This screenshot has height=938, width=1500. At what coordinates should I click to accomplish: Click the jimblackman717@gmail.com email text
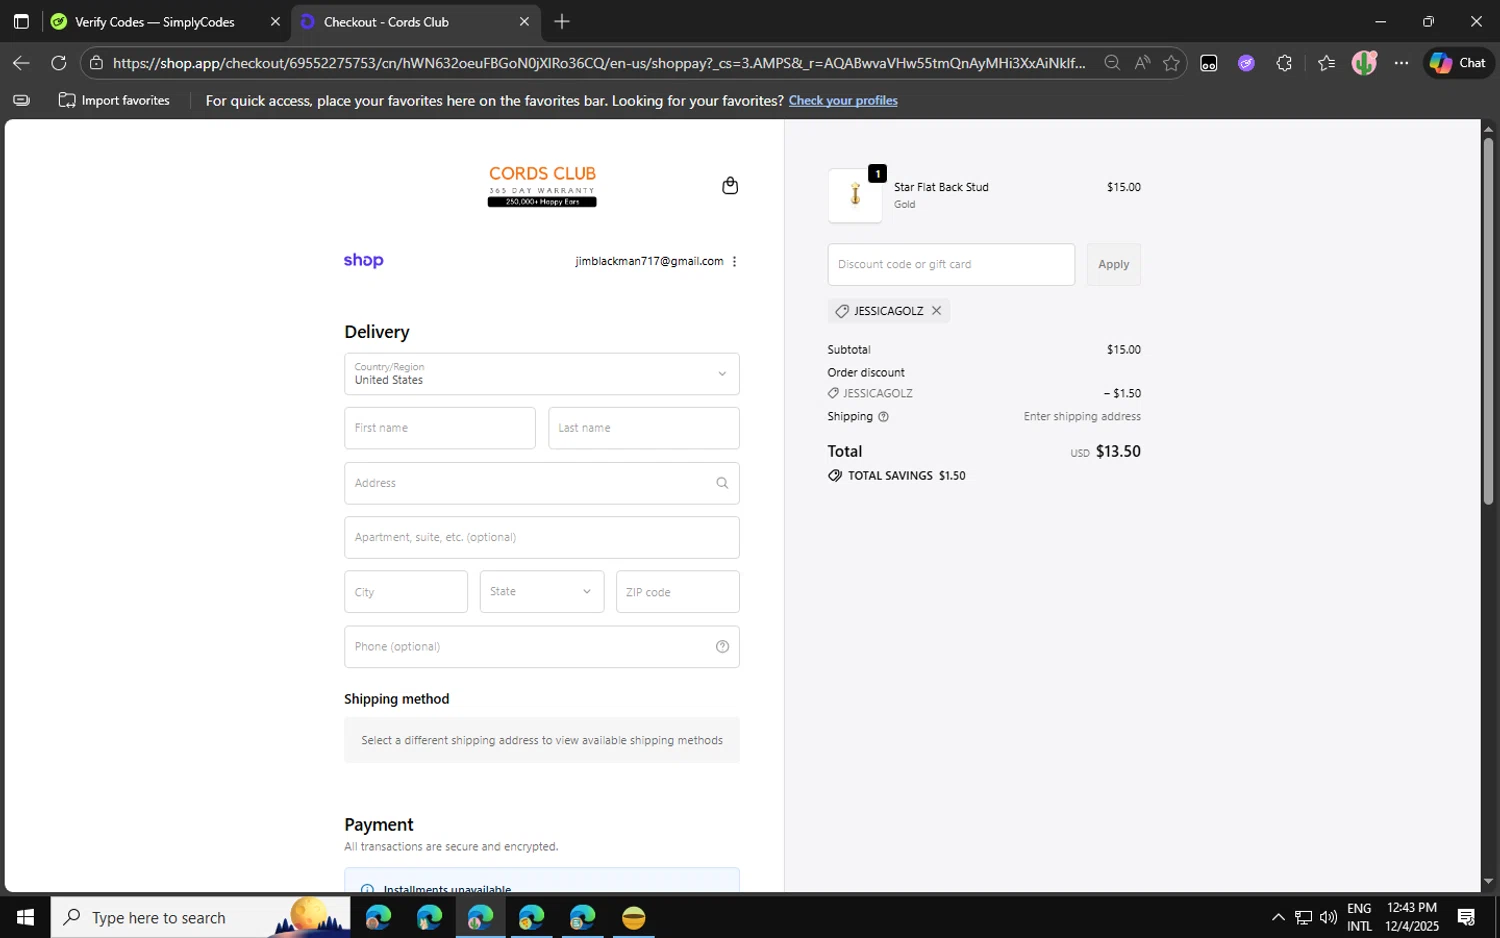pos(649,261)
